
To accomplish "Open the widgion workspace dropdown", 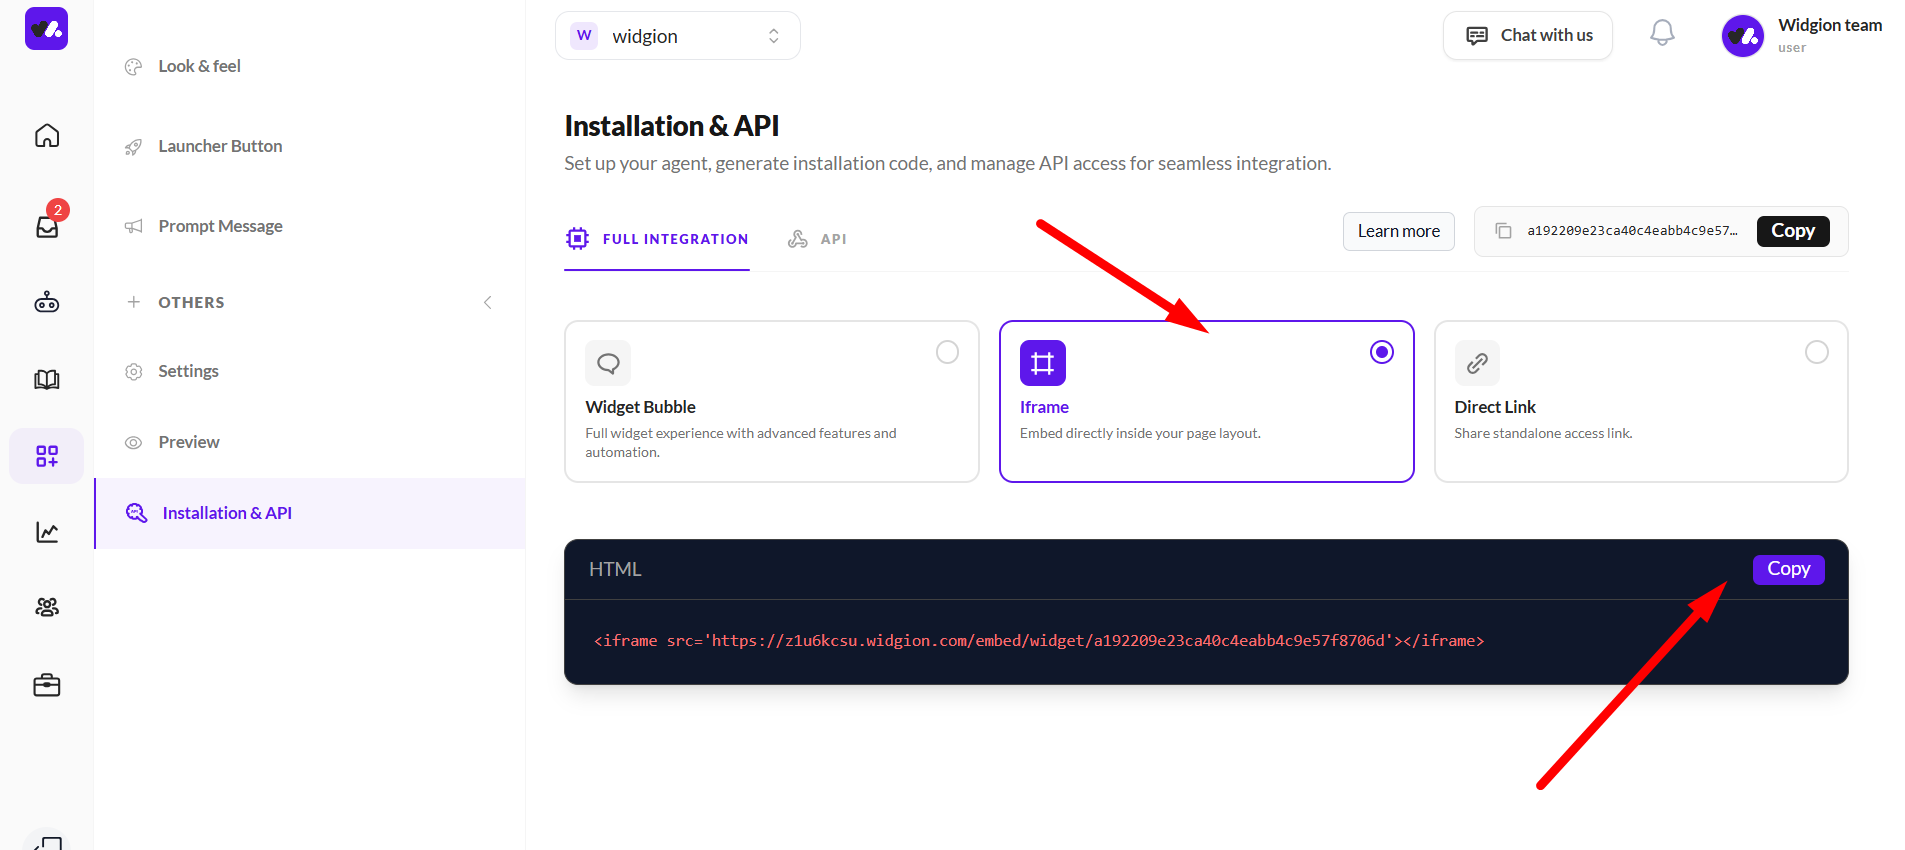I will (677, 36).
